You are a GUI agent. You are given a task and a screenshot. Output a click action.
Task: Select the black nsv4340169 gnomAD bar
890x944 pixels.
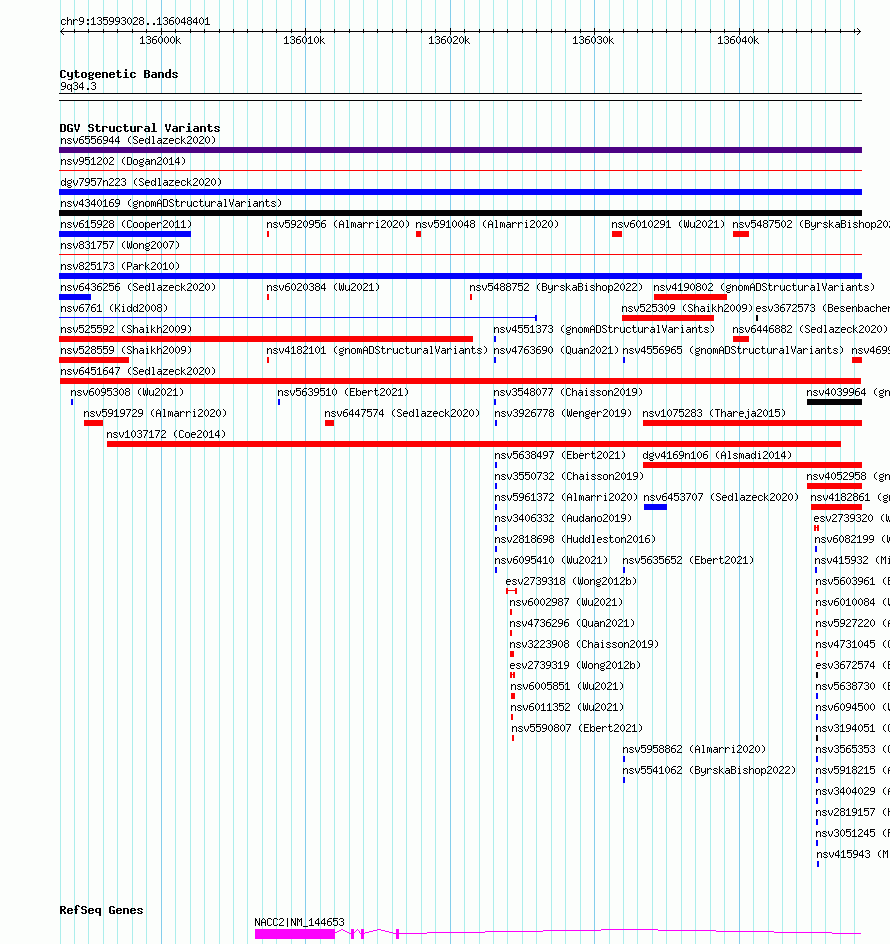(461, 213)
